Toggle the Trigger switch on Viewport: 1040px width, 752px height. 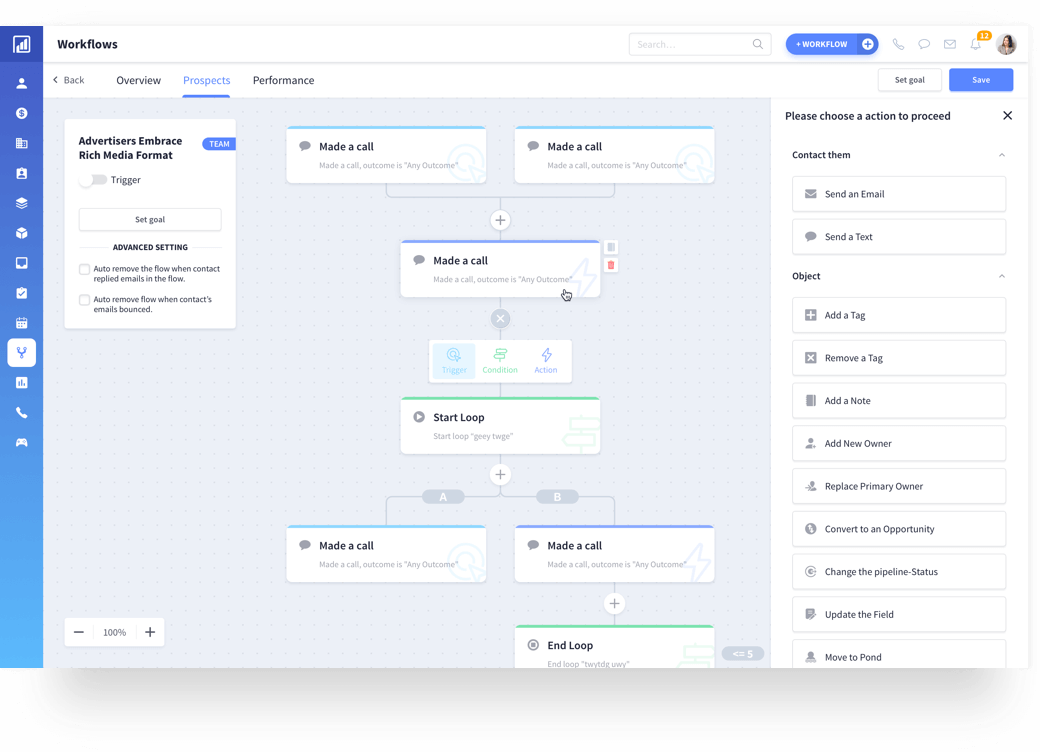(93, 180)
